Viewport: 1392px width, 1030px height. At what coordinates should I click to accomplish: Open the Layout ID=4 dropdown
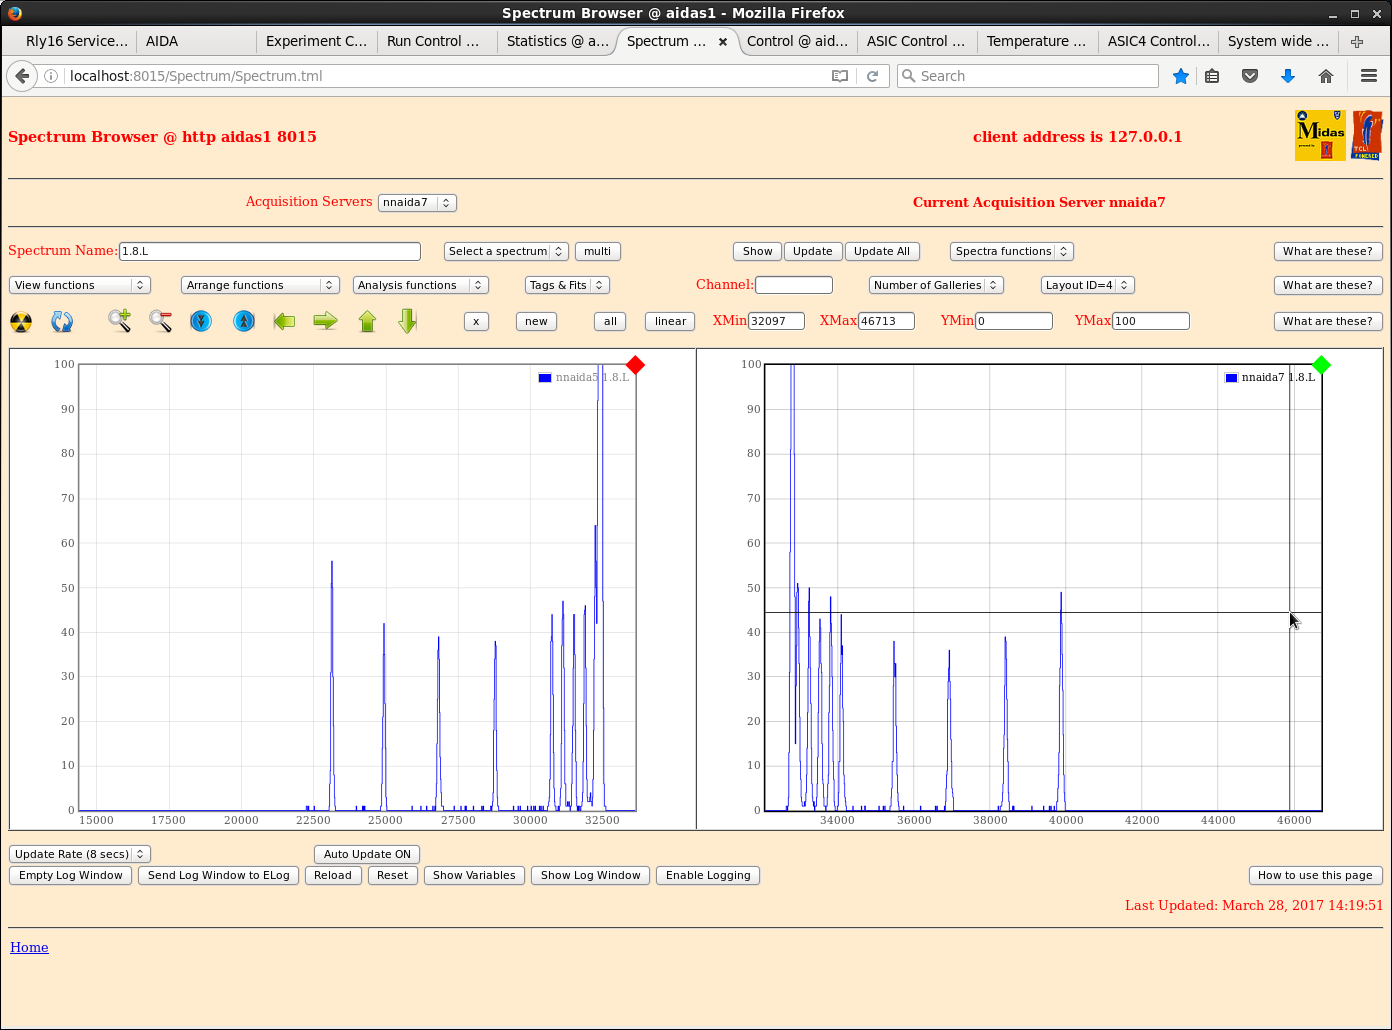pos(1088,285)
